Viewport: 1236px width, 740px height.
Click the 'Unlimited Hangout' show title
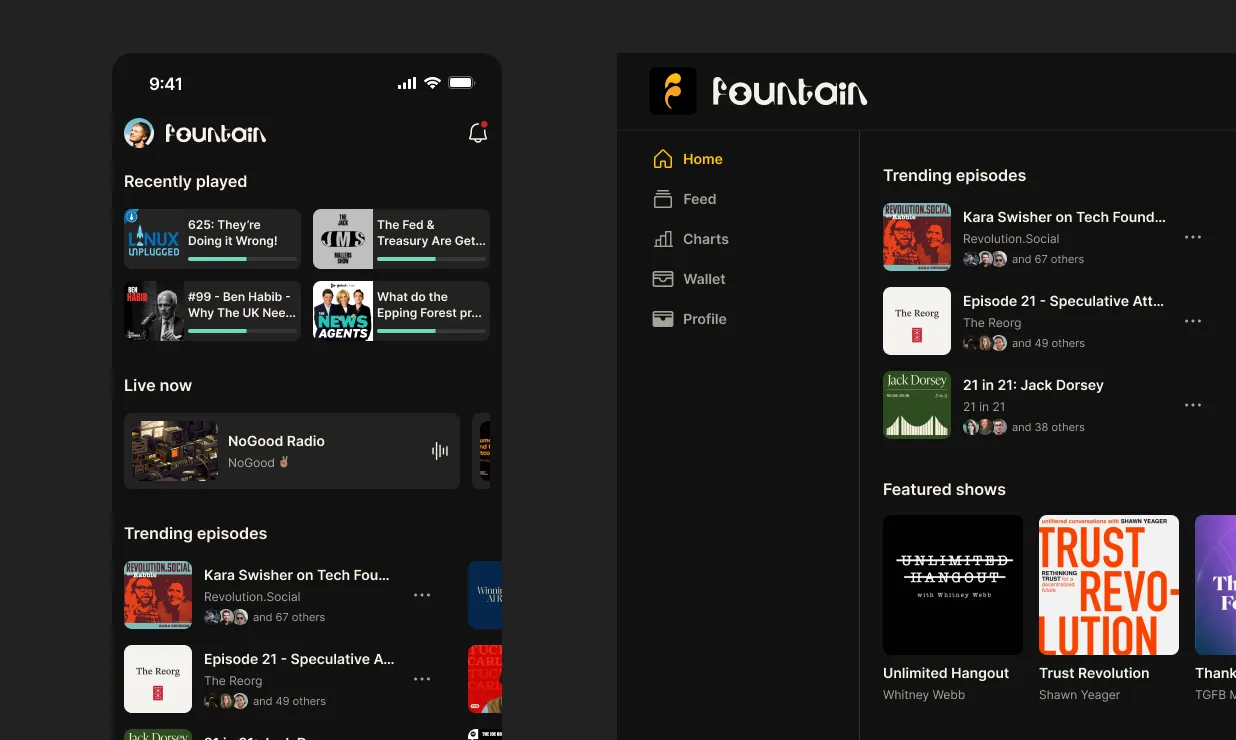coord(946,673)
